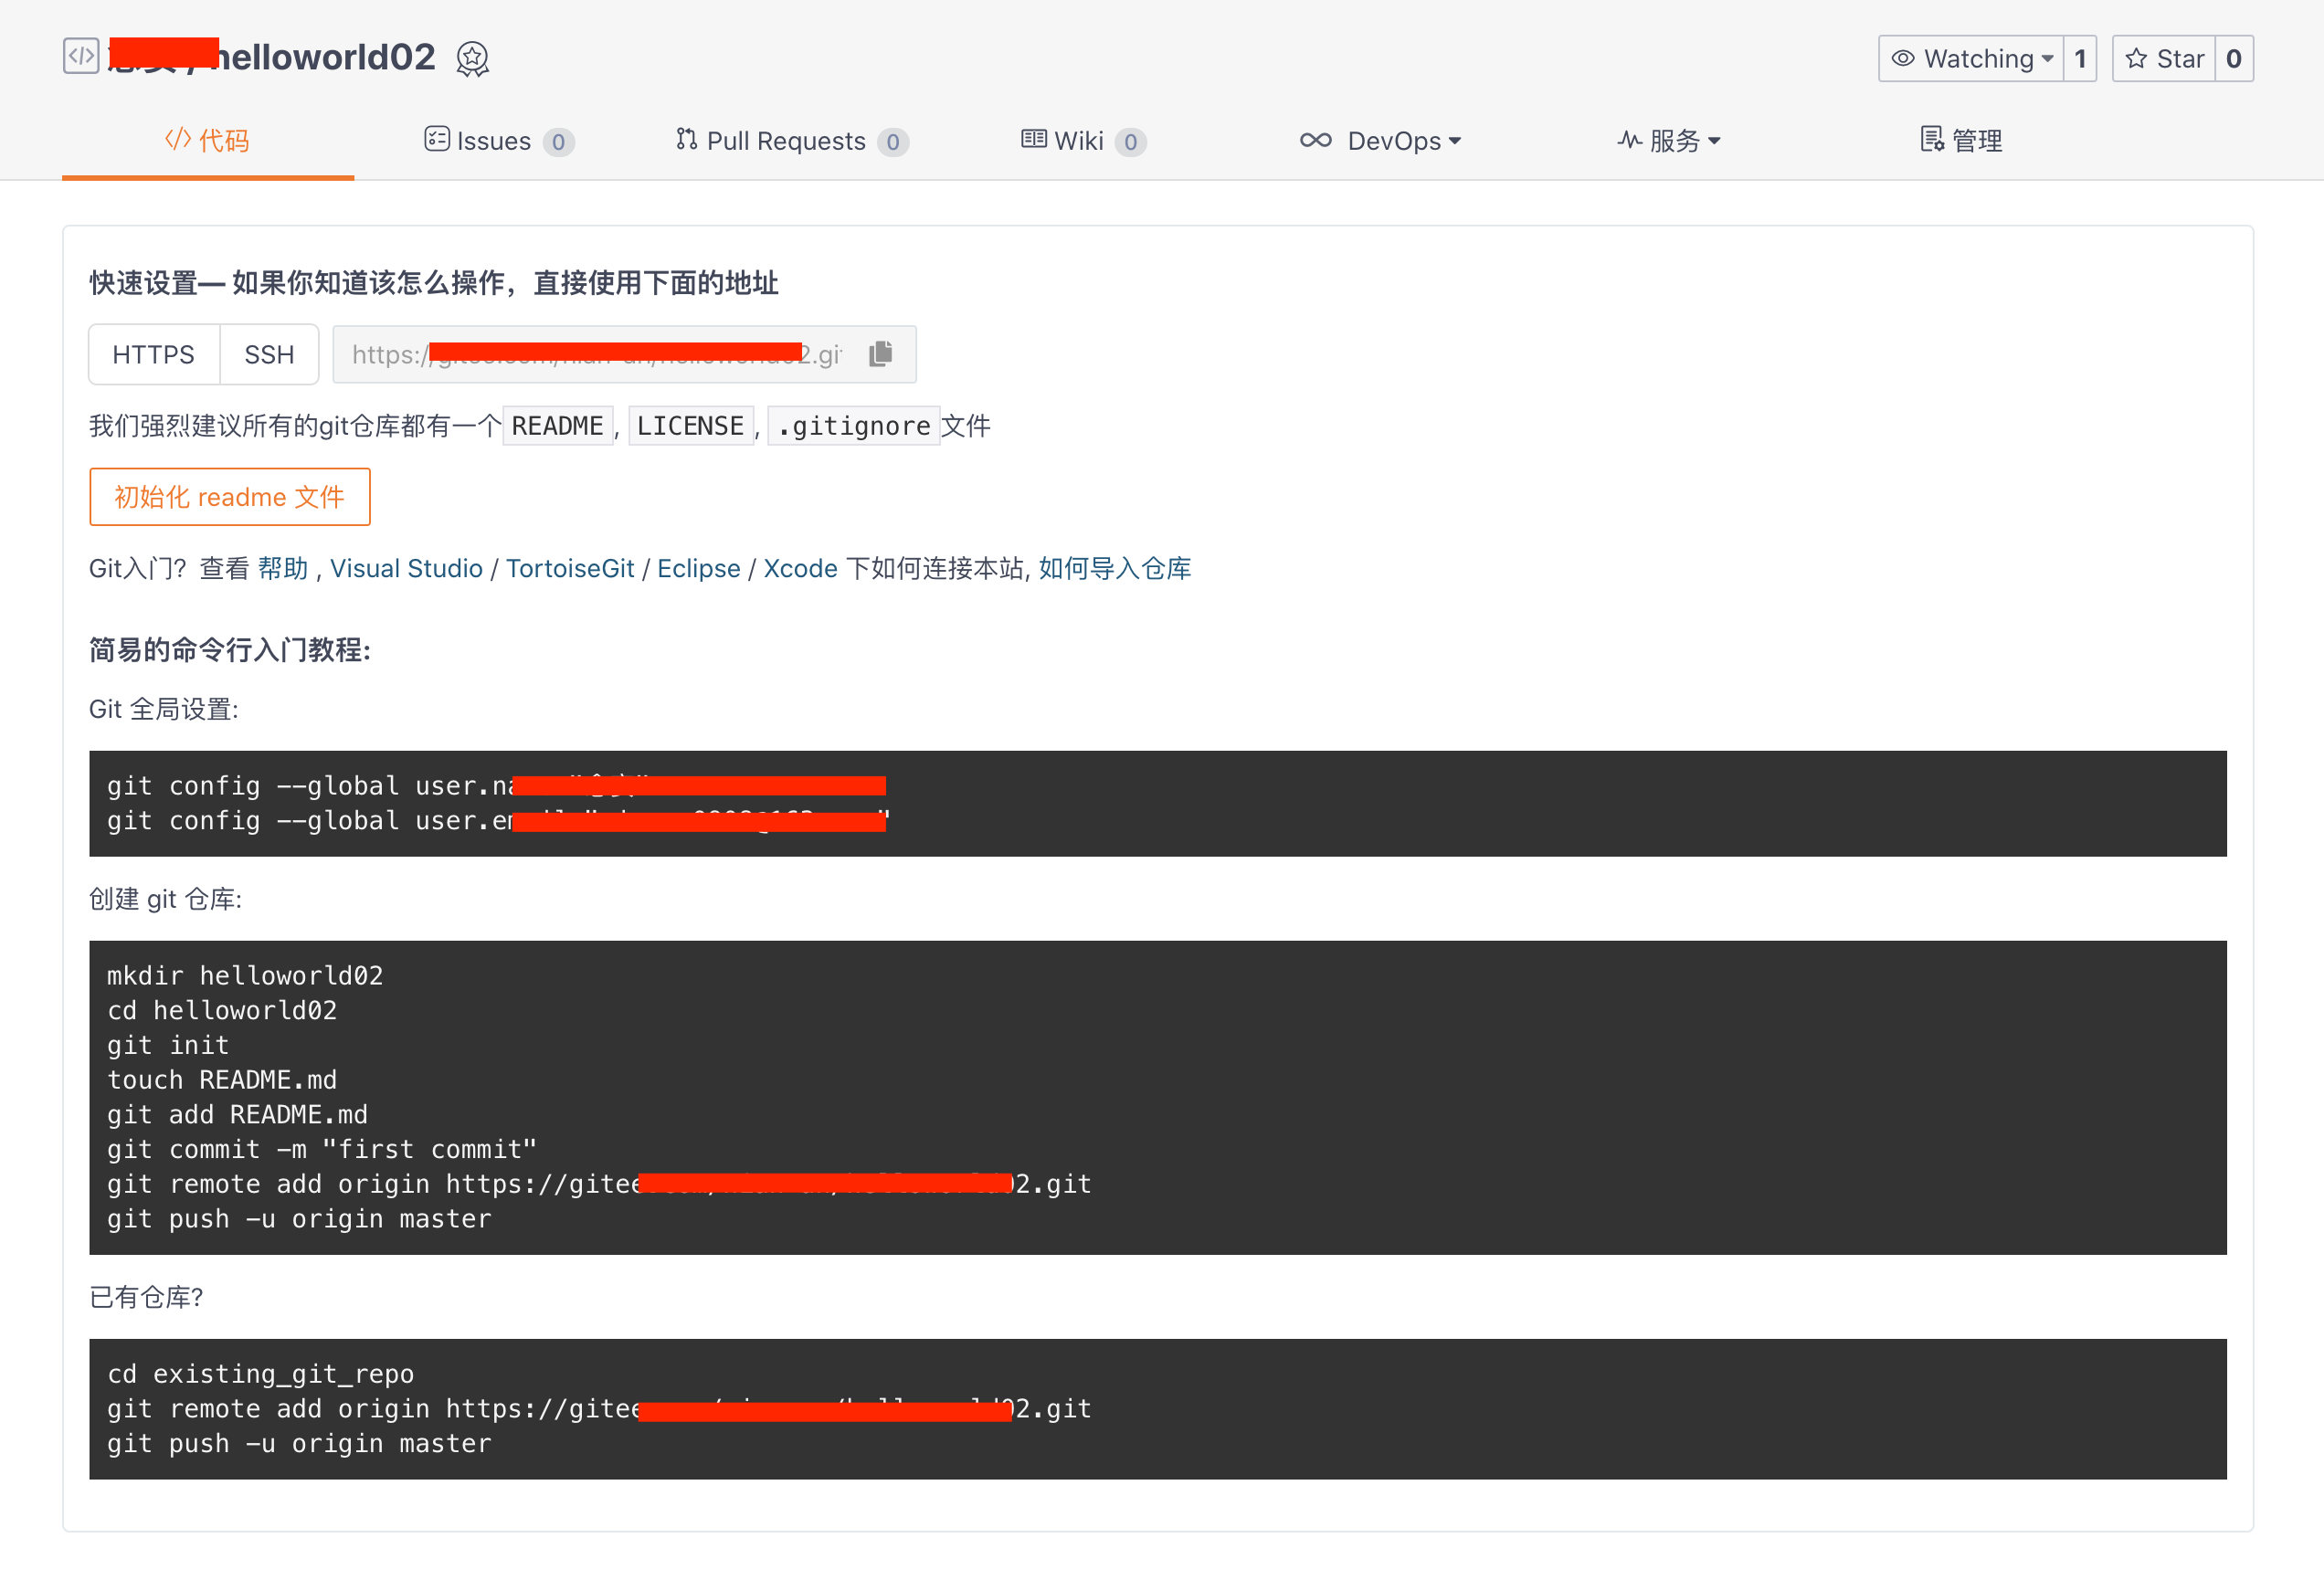The width and height of the screenshot is (2324, 1580).
Task: Select the HTTPS protocol option
Action: (x=154, y=355)
